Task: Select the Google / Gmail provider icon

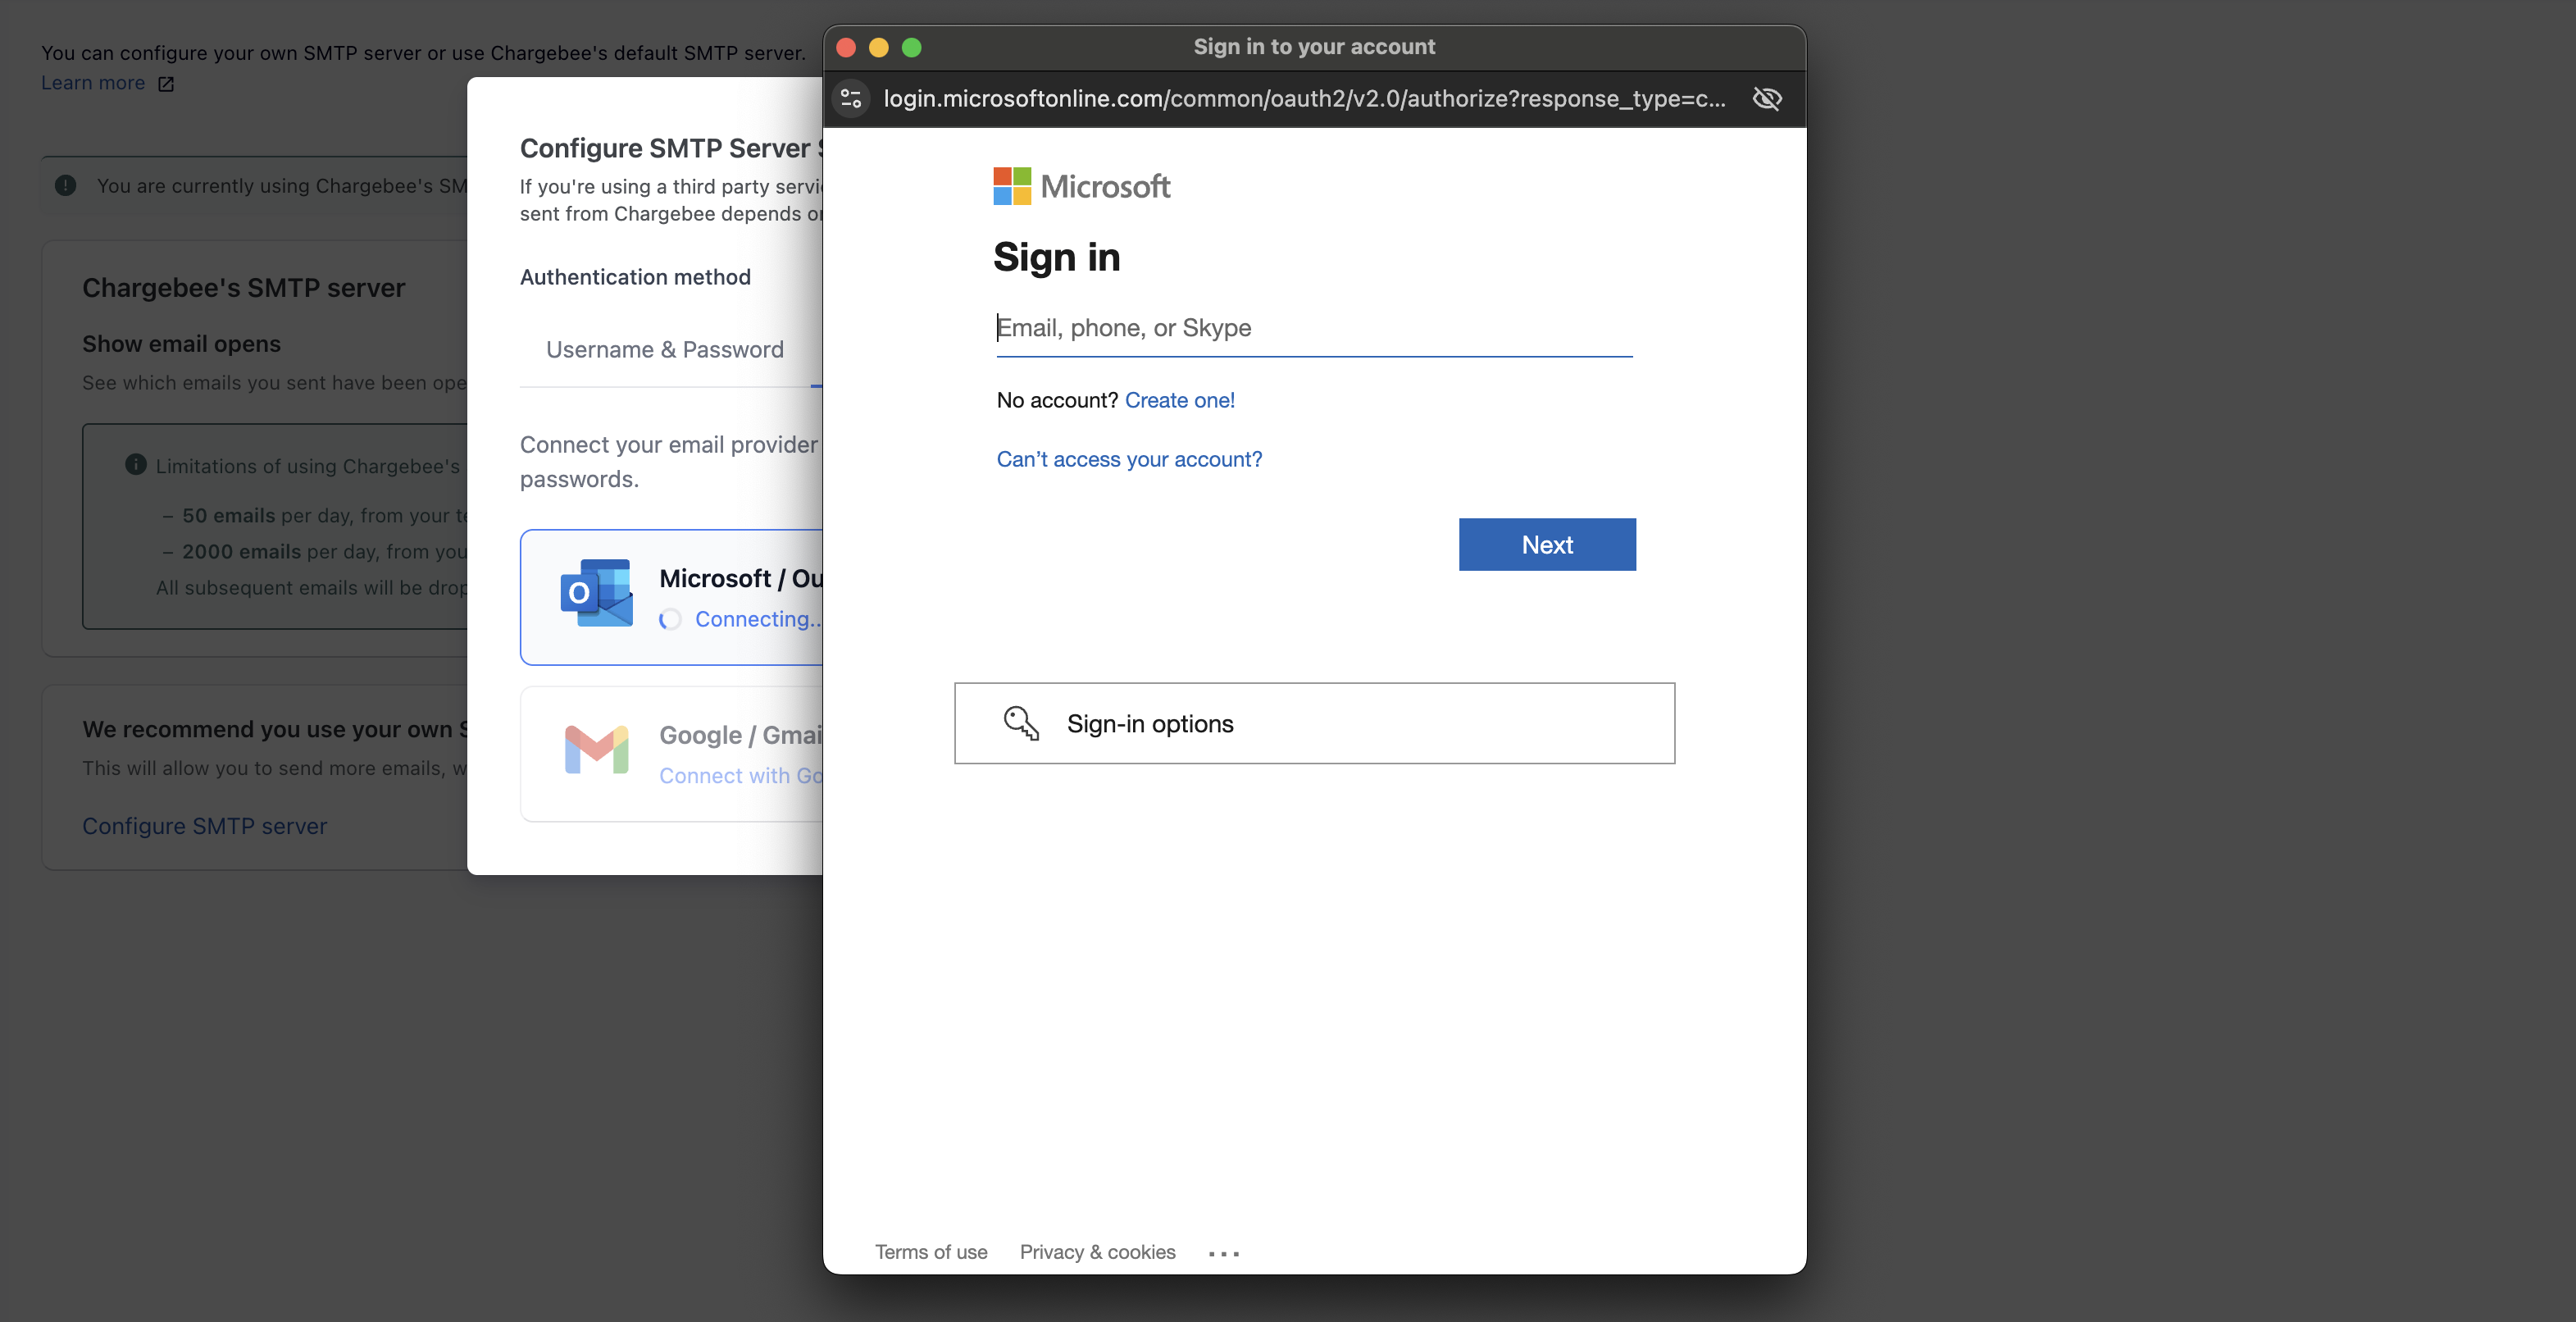Action: click(596, 750)
